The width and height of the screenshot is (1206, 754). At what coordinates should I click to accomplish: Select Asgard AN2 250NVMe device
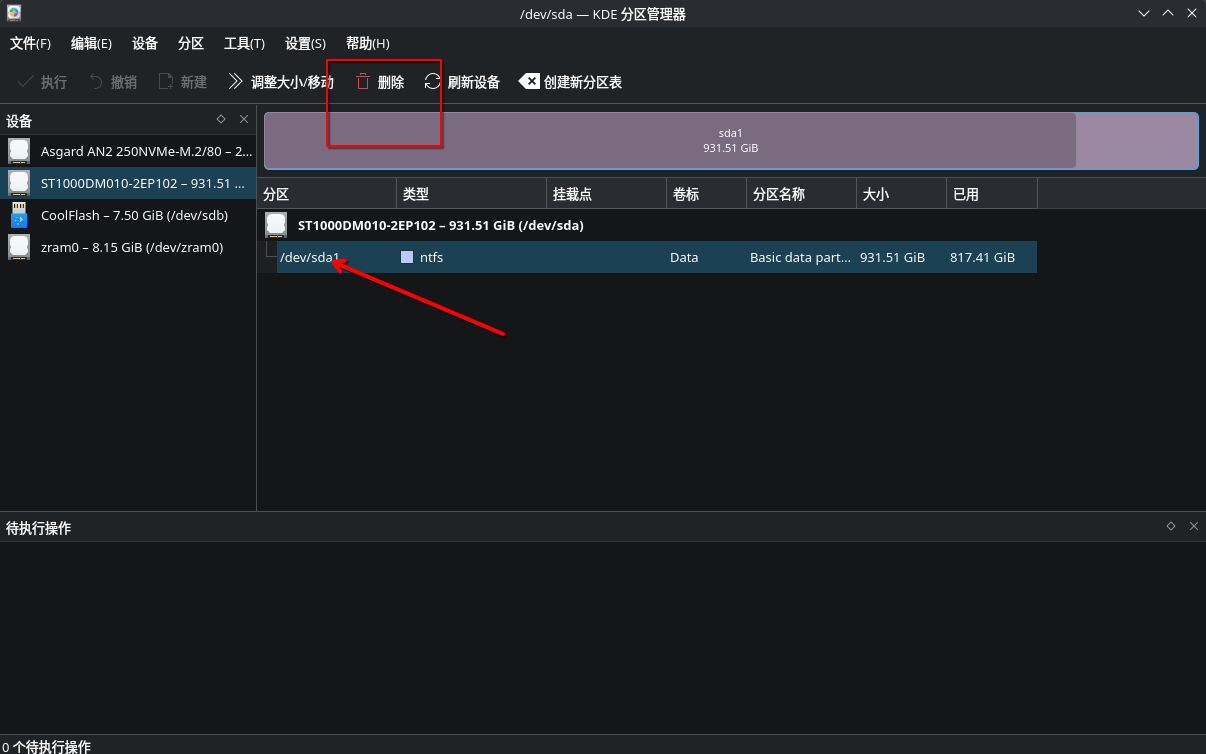128,152
